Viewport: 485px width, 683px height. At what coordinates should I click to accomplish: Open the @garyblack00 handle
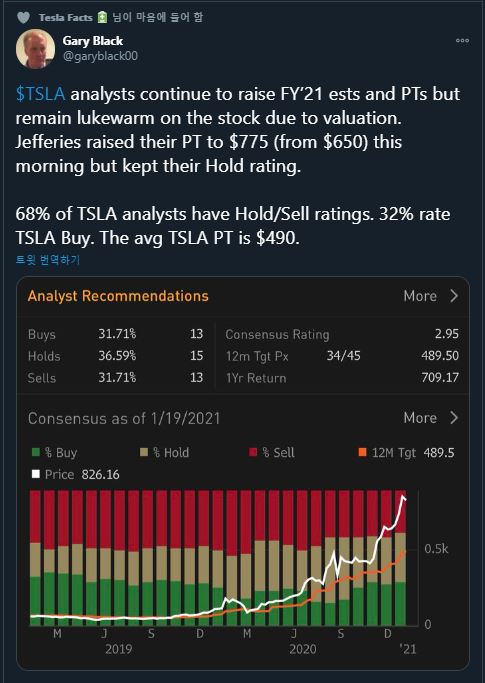click(x=100, y=56)
